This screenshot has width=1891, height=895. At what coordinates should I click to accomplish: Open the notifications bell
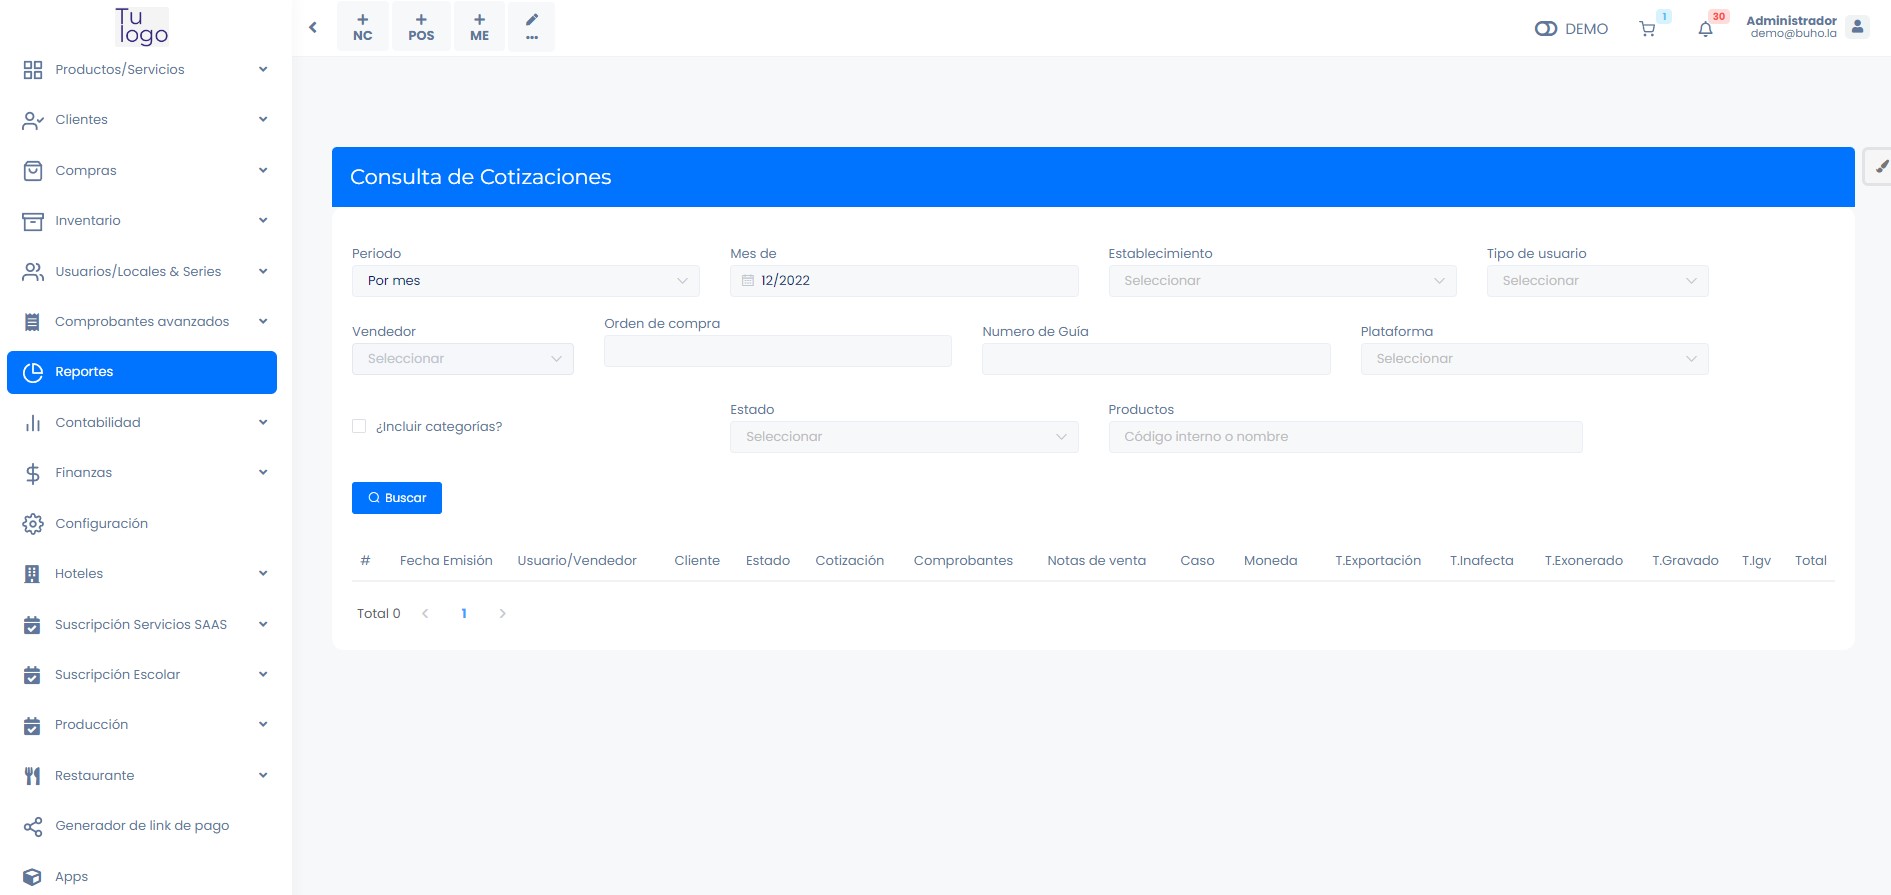(x=1705, y=29)
